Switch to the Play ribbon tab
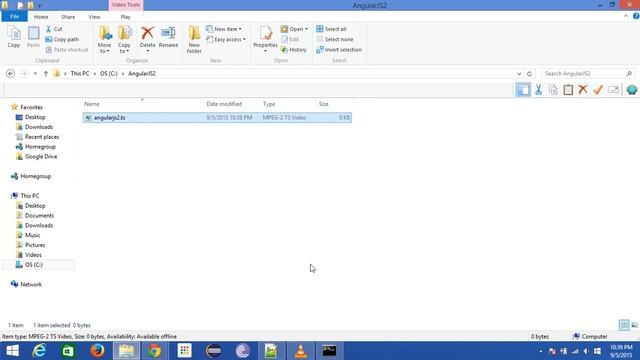The image size is (640, 360). pos(125,17)
